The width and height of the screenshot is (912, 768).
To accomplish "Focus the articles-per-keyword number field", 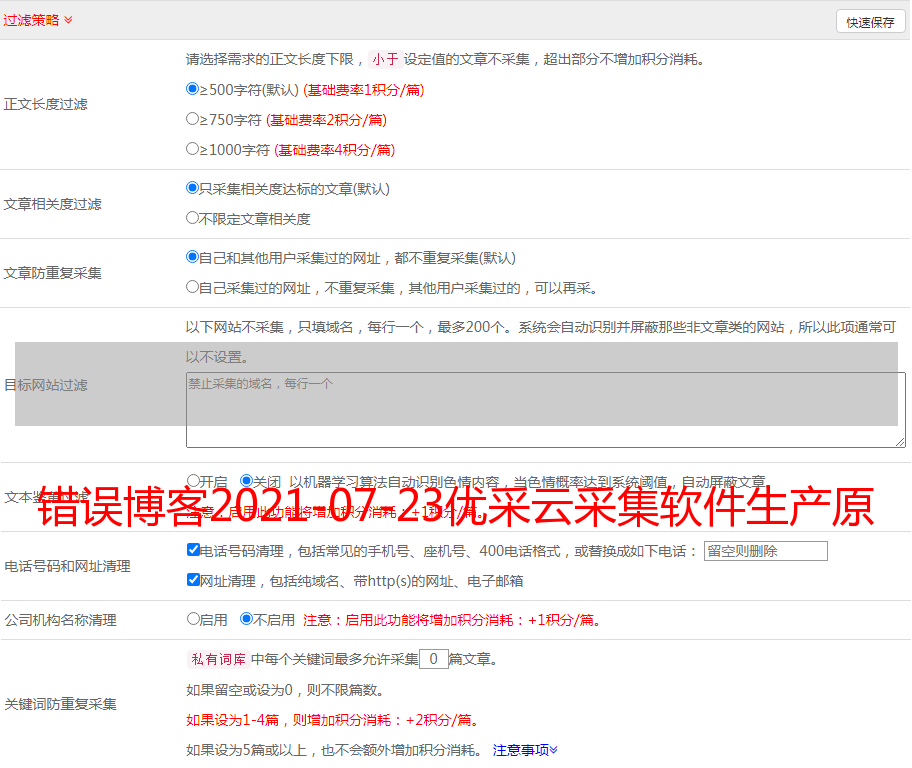I will pos(434,659).
